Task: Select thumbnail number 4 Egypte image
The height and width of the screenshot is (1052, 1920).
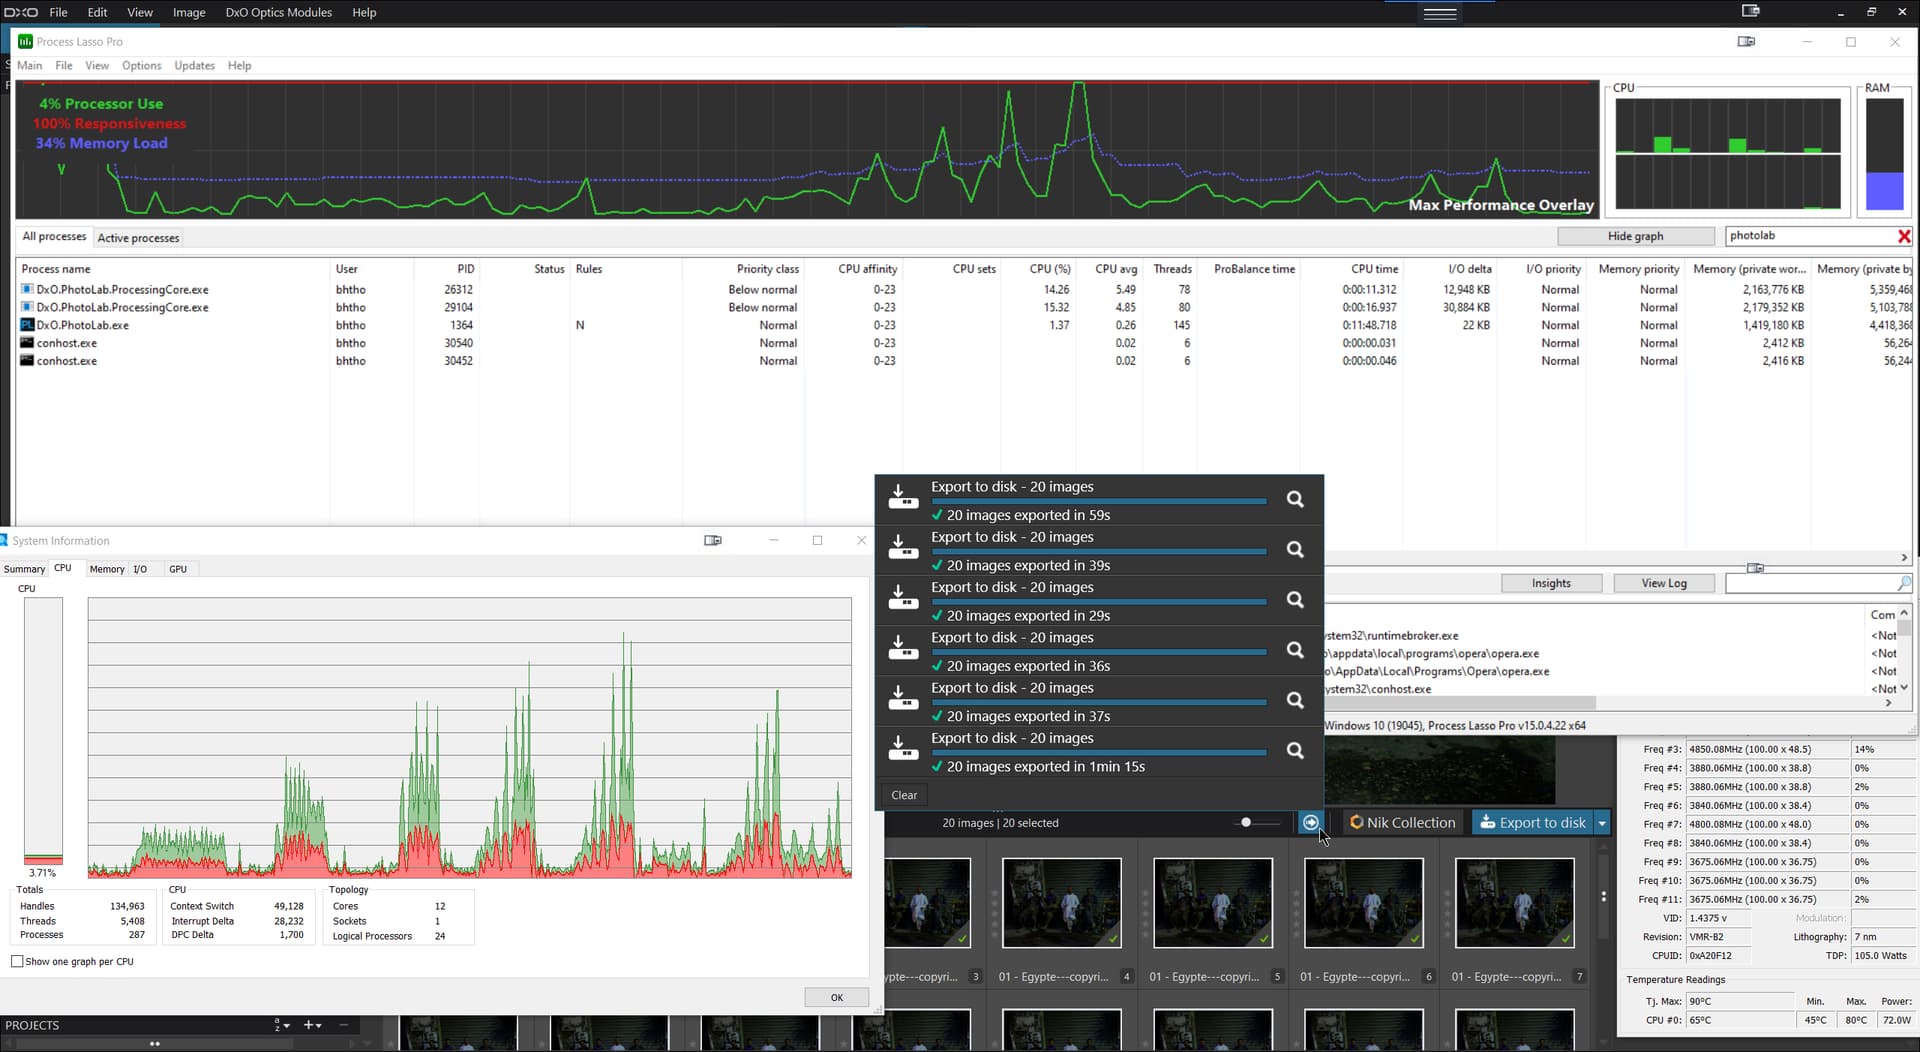Action: point(1062,903)
